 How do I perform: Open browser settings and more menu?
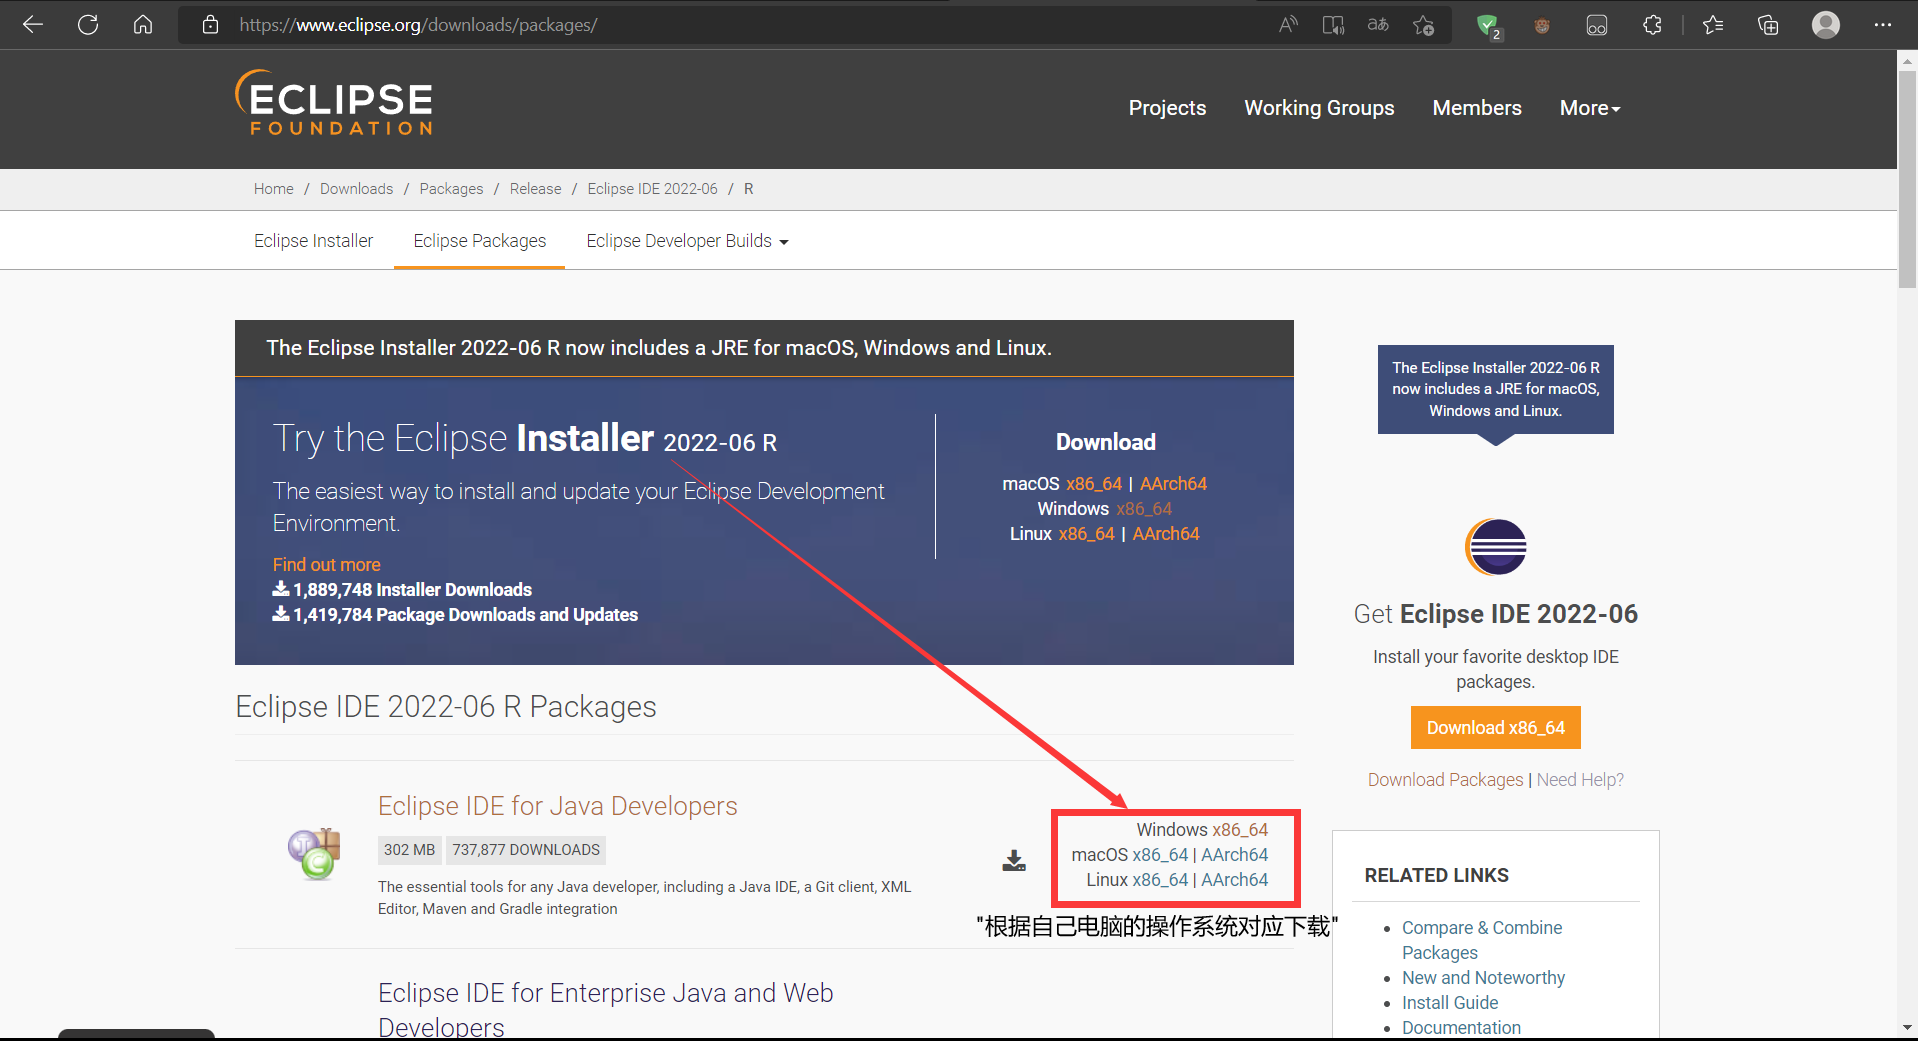[x=1883, y=25]
